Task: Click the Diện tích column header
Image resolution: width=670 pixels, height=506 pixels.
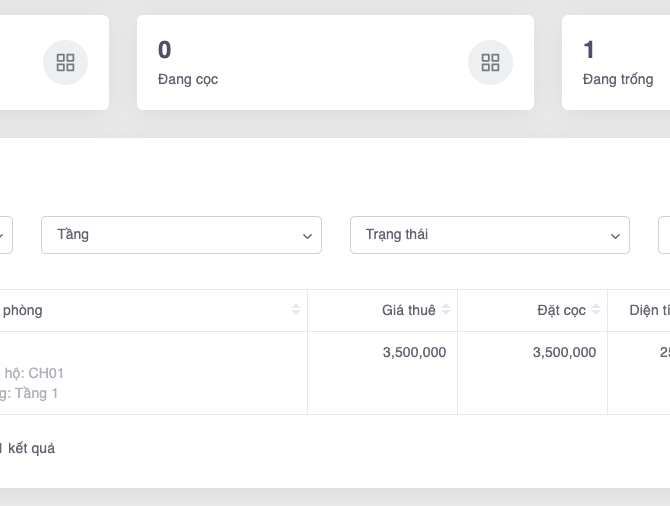Action: coord(648,310)
